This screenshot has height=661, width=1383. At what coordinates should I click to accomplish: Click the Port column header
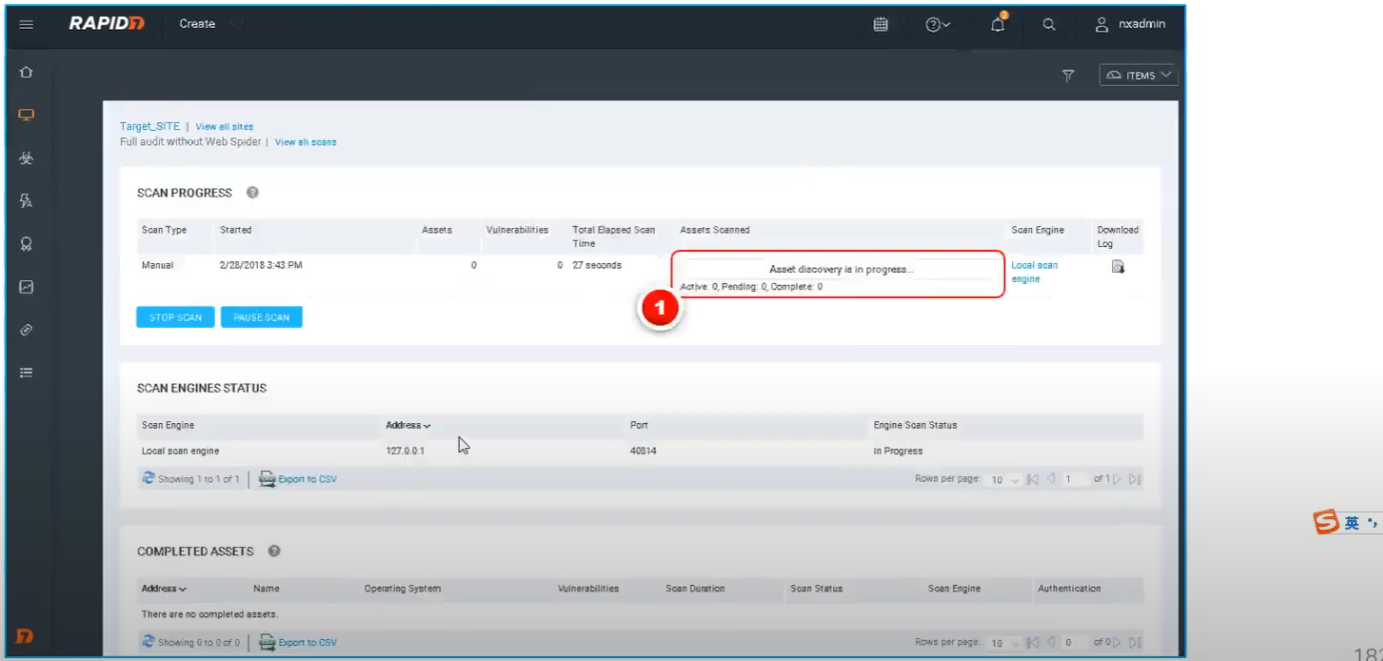click(638, 426)
